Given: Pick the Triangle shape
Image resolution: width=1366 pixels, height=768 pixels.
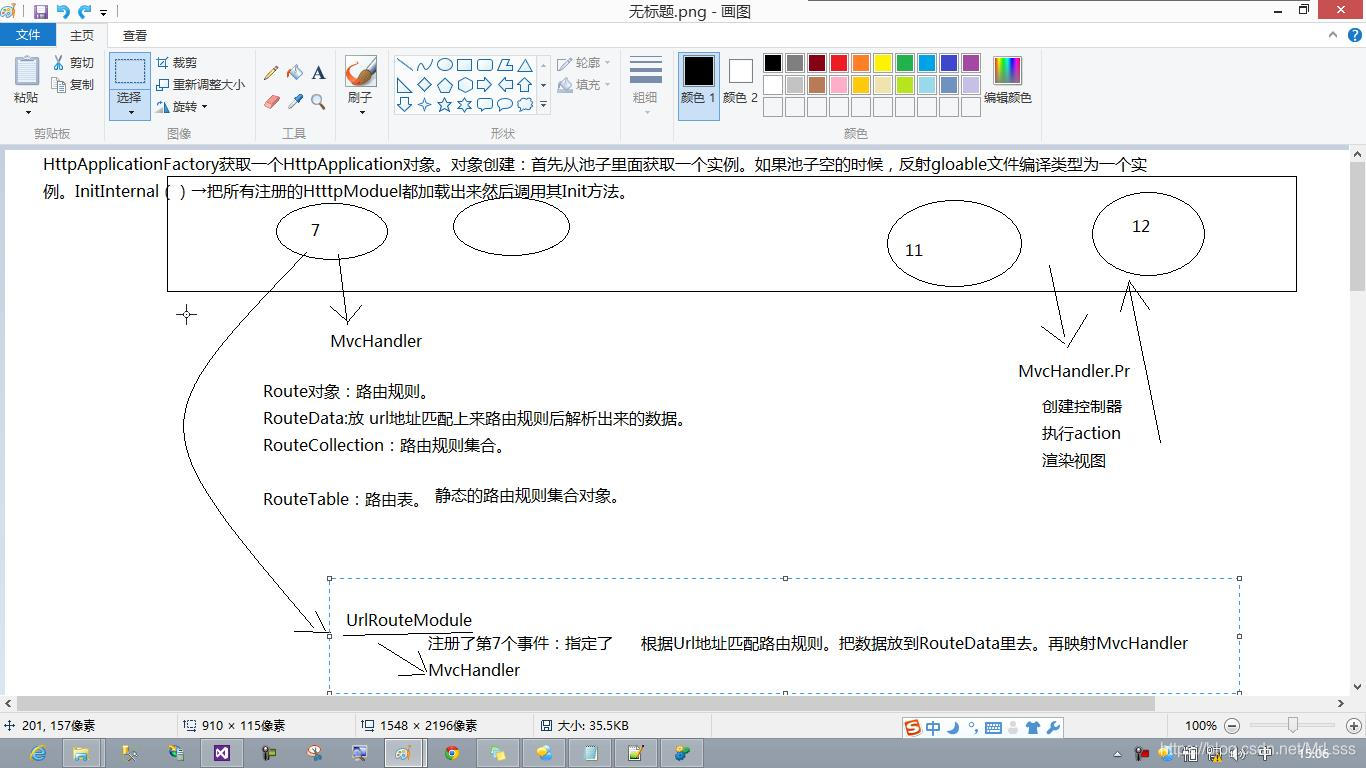Looking at the screenshot, I should [x=525, y=64].
